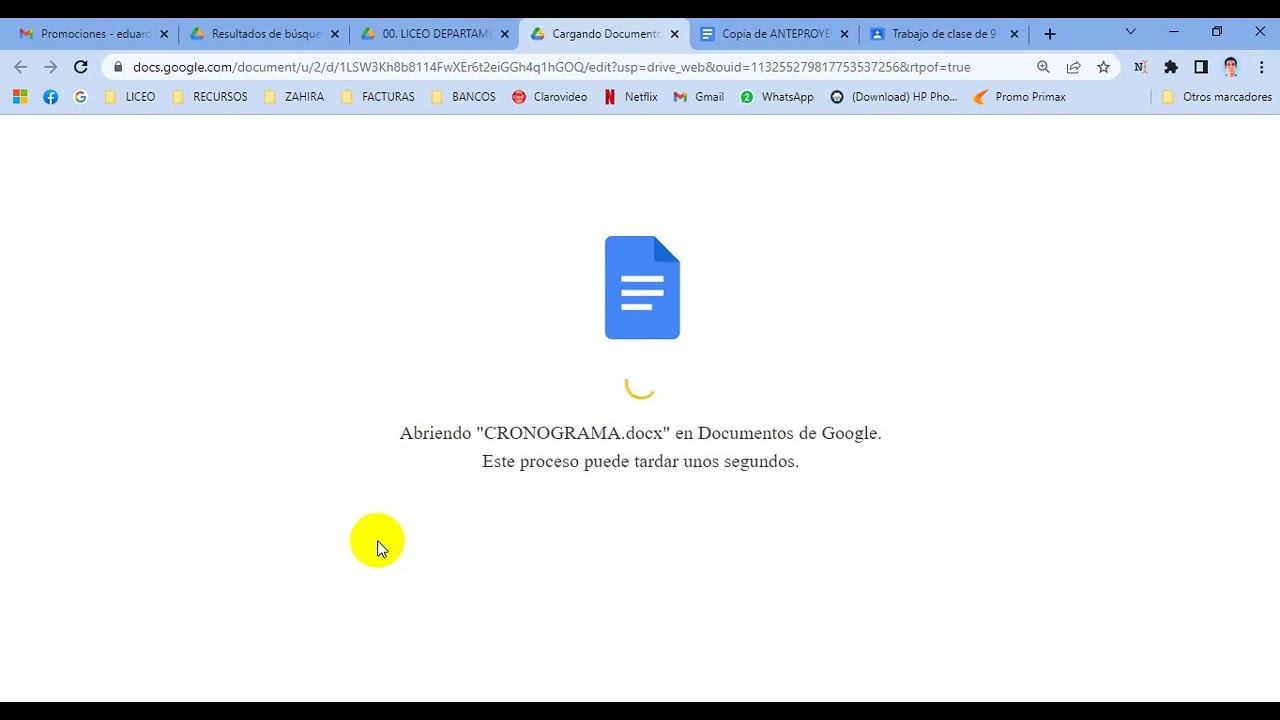Minimize the Chrome window
The height and width of the screenshot is (720, 1280).
(x=1174, y=32)
